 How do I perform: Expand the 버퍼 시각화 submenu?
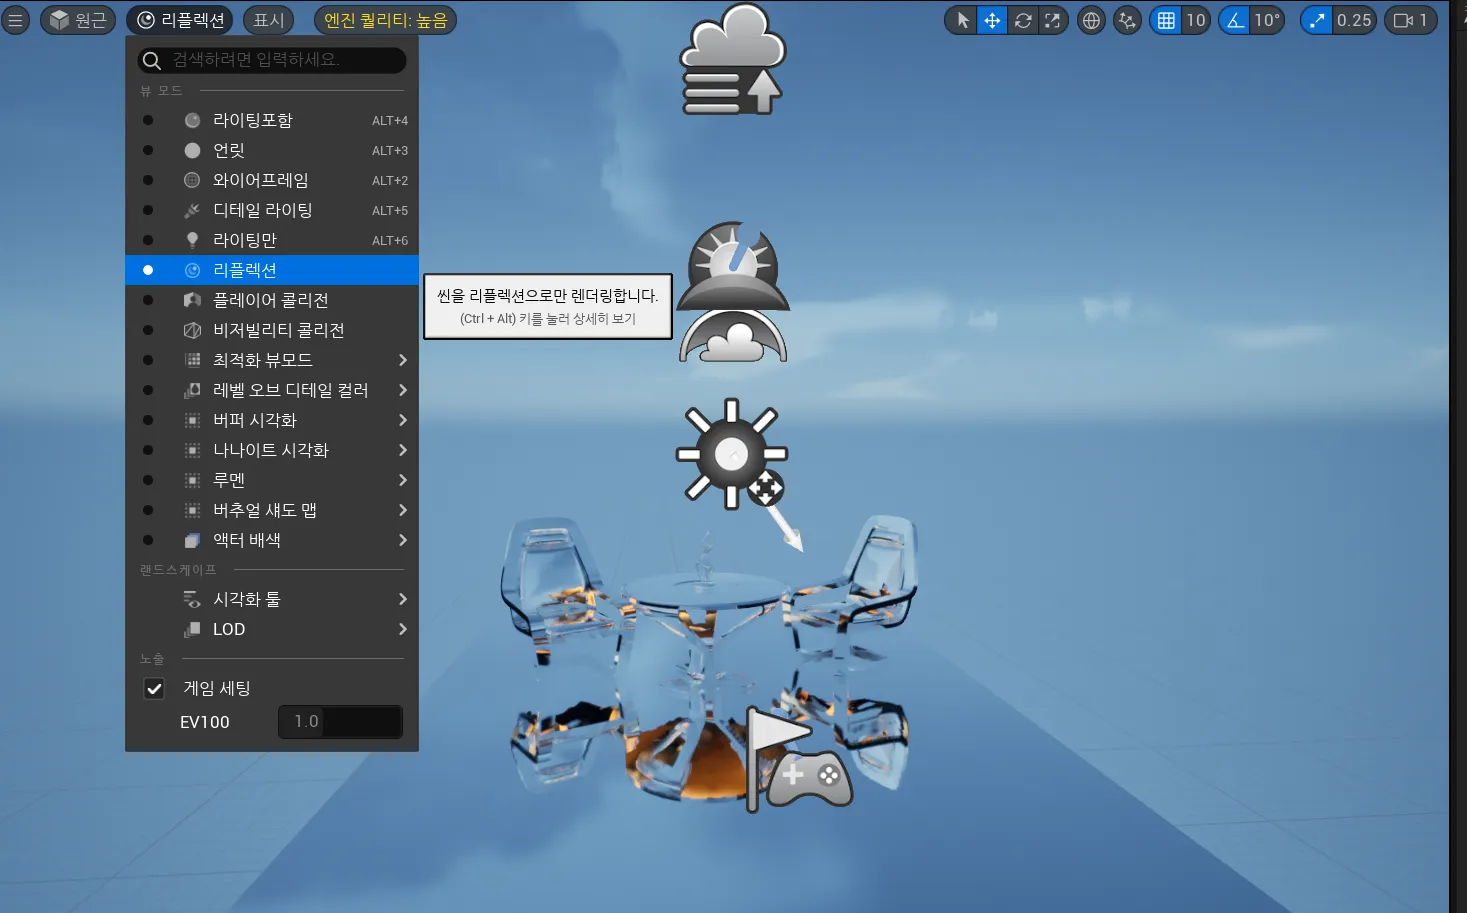(x=272, y=420)
